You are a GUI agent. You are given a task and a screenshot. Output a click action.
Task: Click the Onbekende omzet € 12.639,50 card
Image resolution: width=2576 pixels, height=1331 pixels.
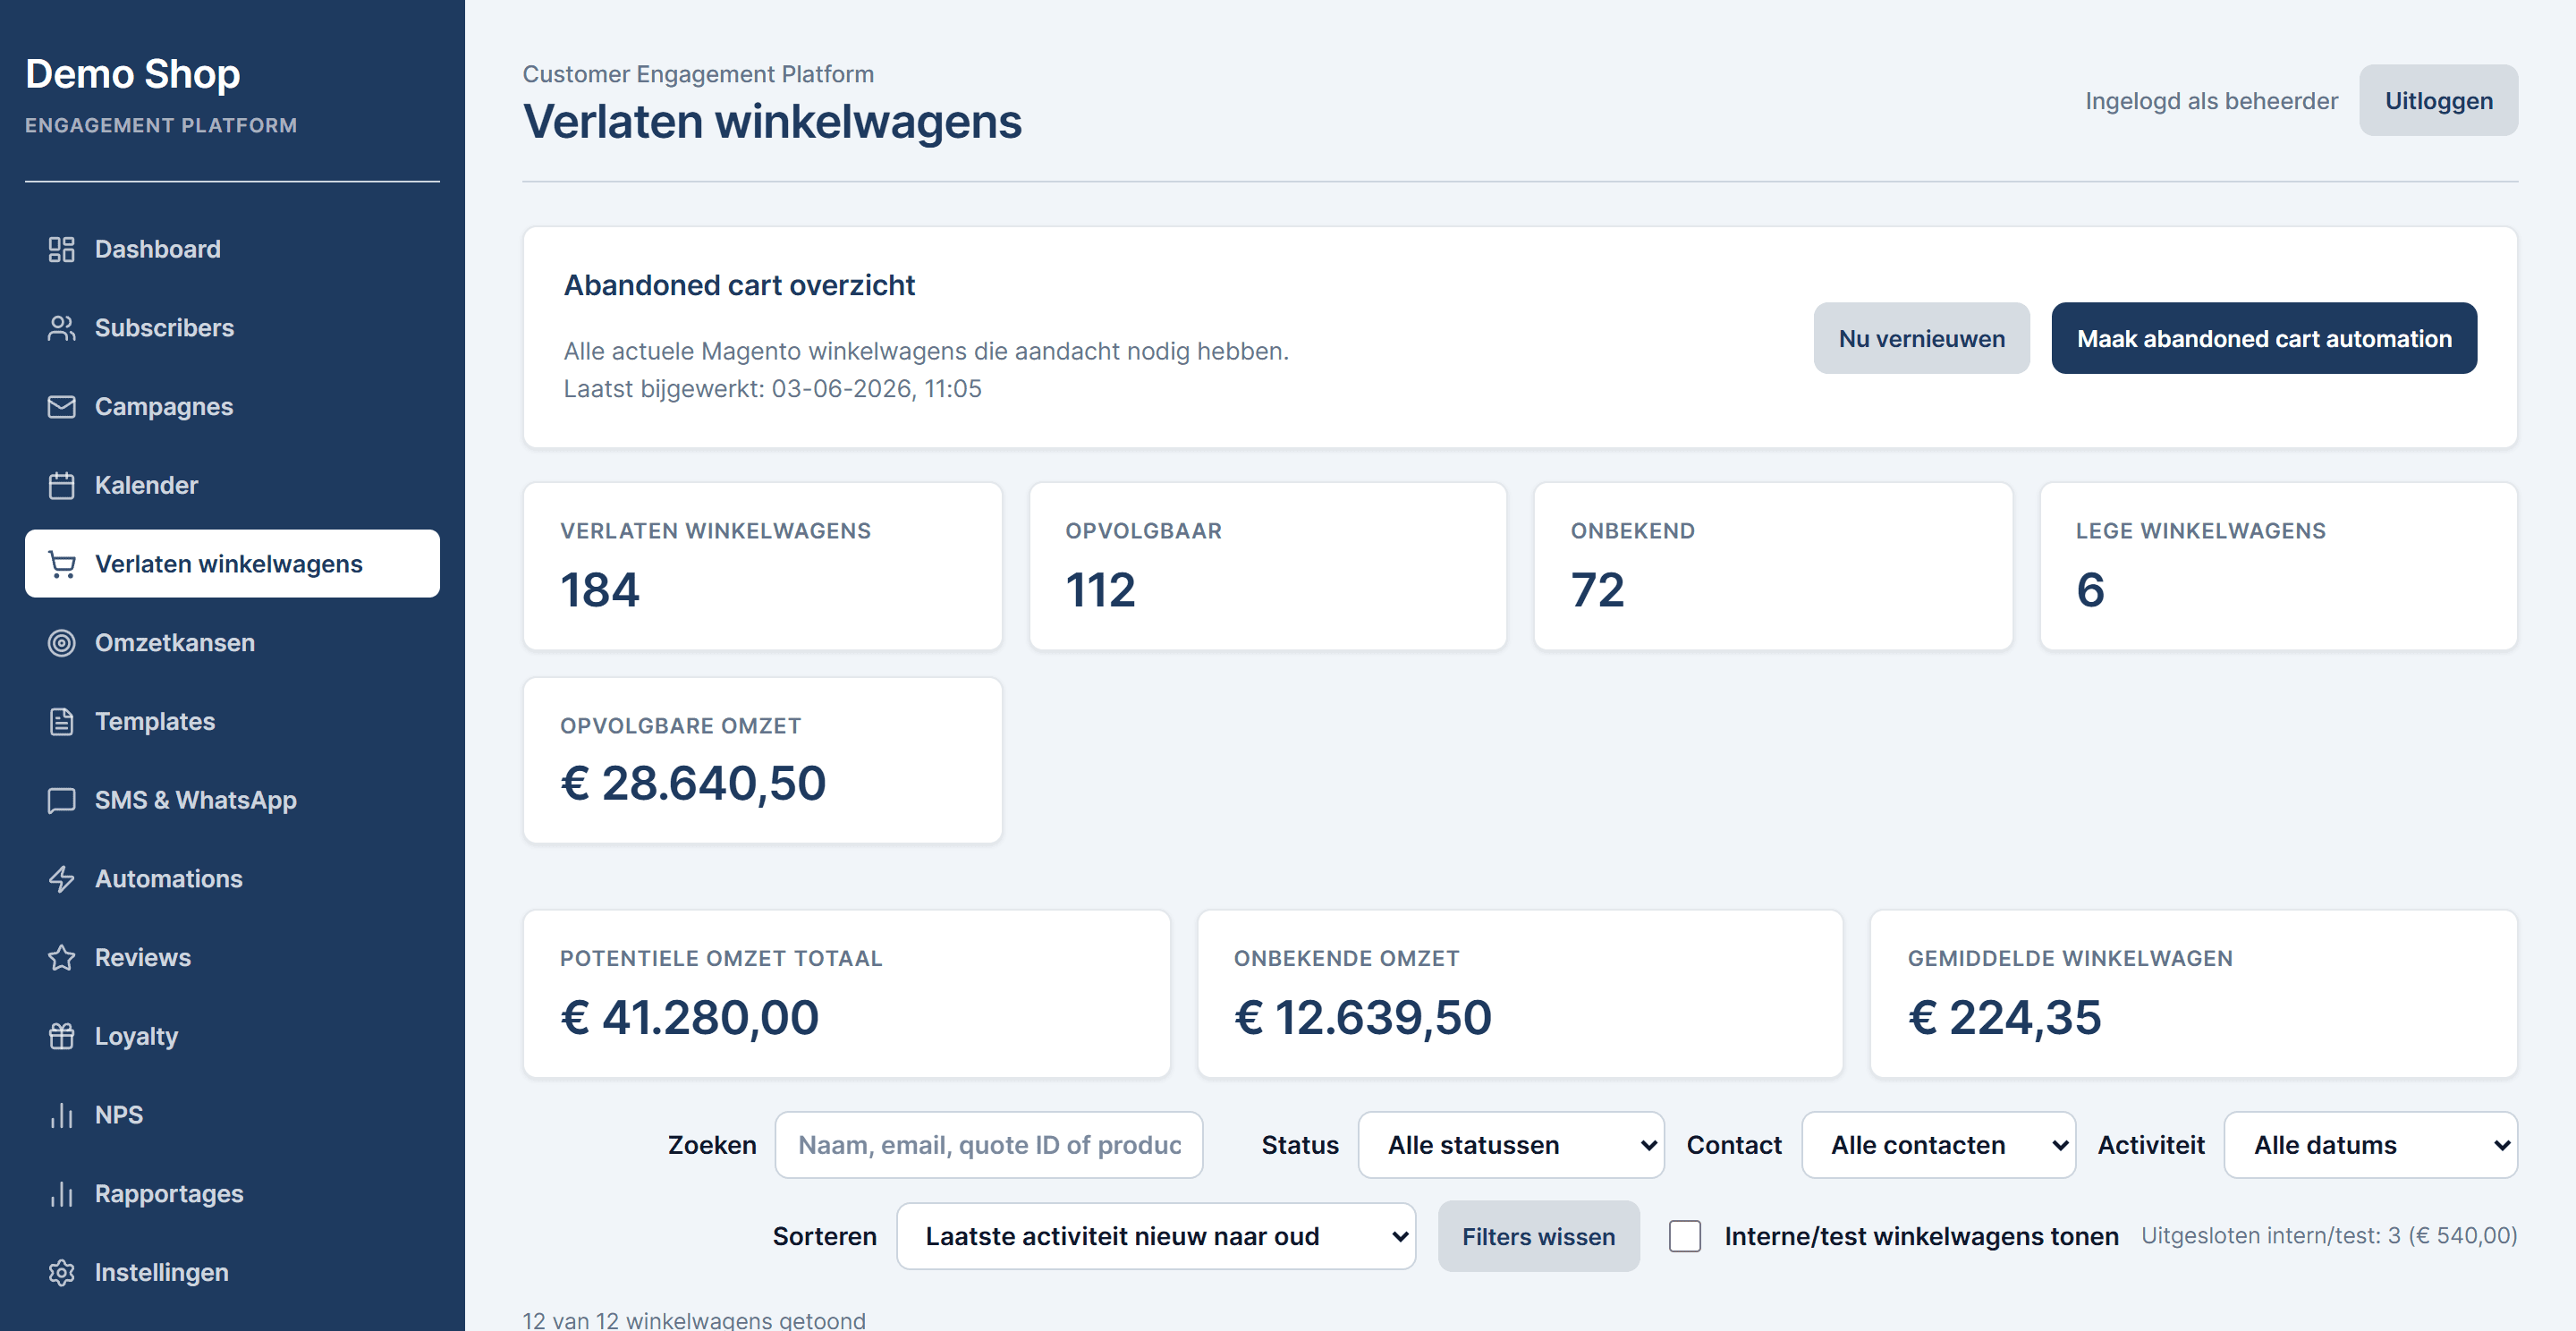point(1520,994)
